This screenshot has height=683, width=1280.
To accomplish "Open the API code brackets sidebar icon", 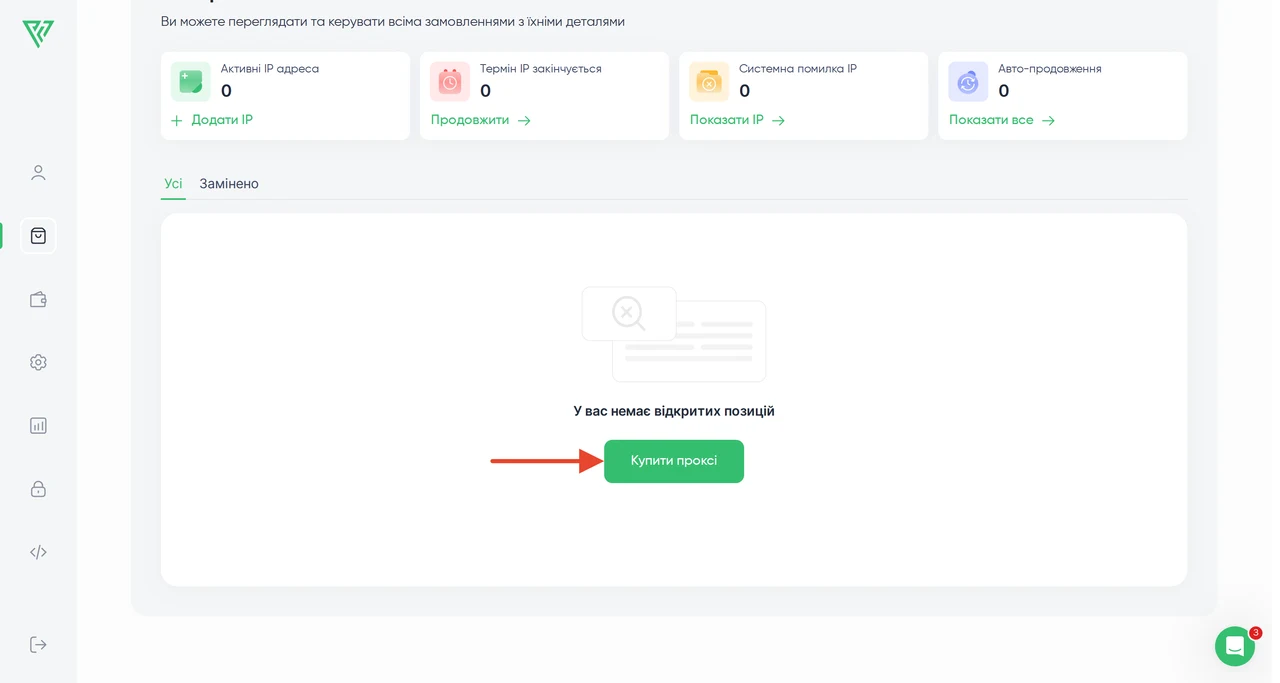I will point(38,552).
